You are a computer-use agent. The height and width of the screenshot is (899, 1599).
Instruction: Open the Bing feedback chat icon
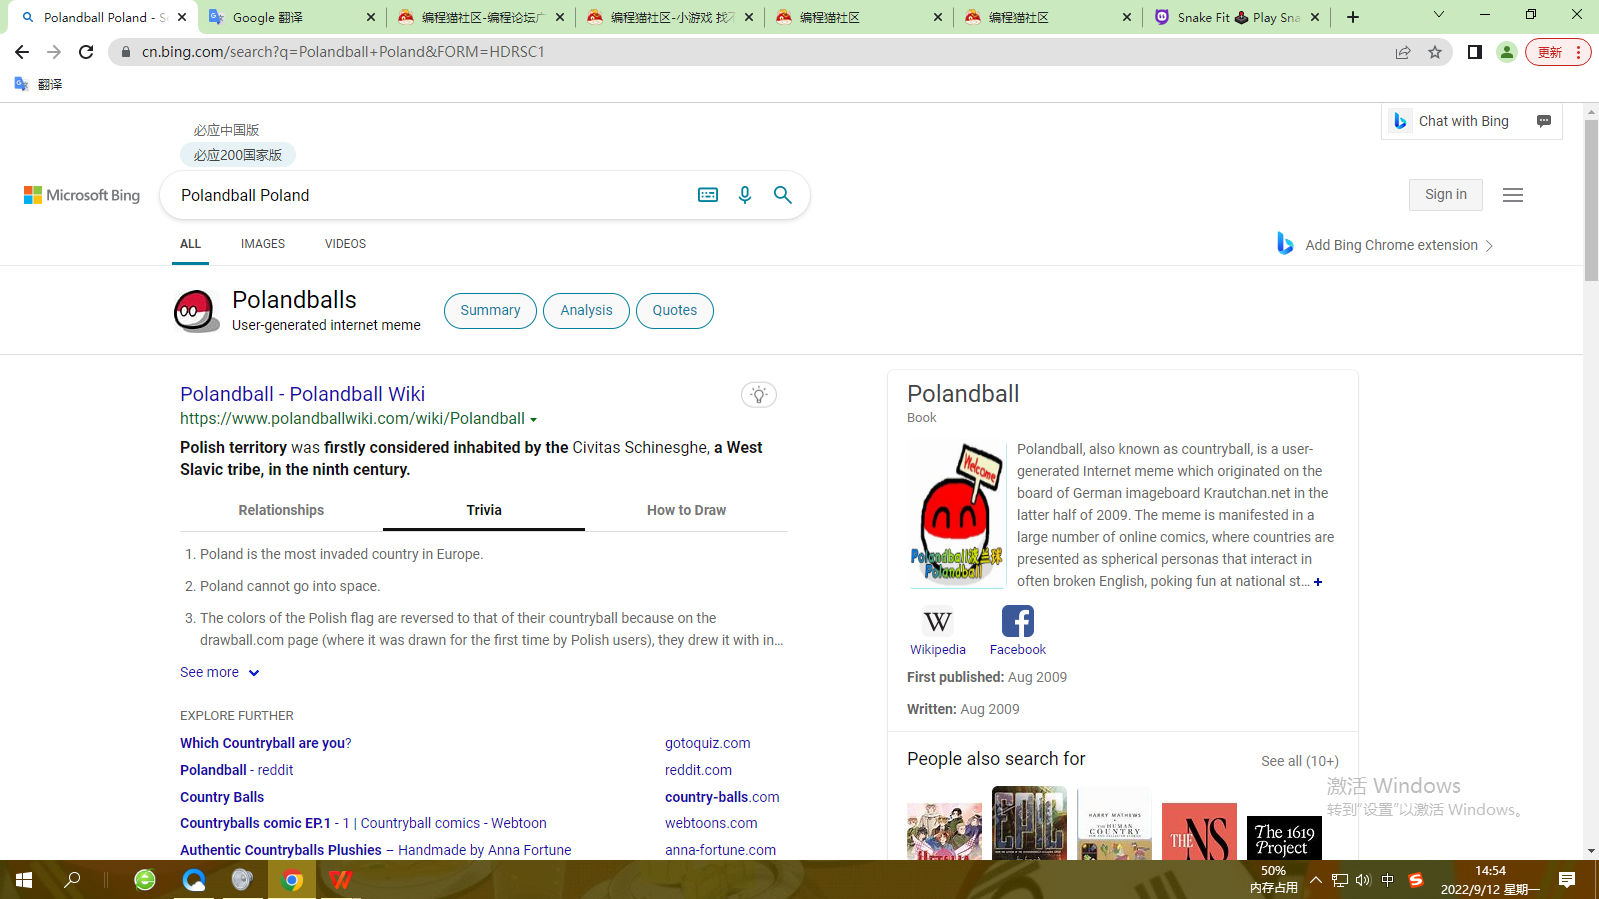1544,121
